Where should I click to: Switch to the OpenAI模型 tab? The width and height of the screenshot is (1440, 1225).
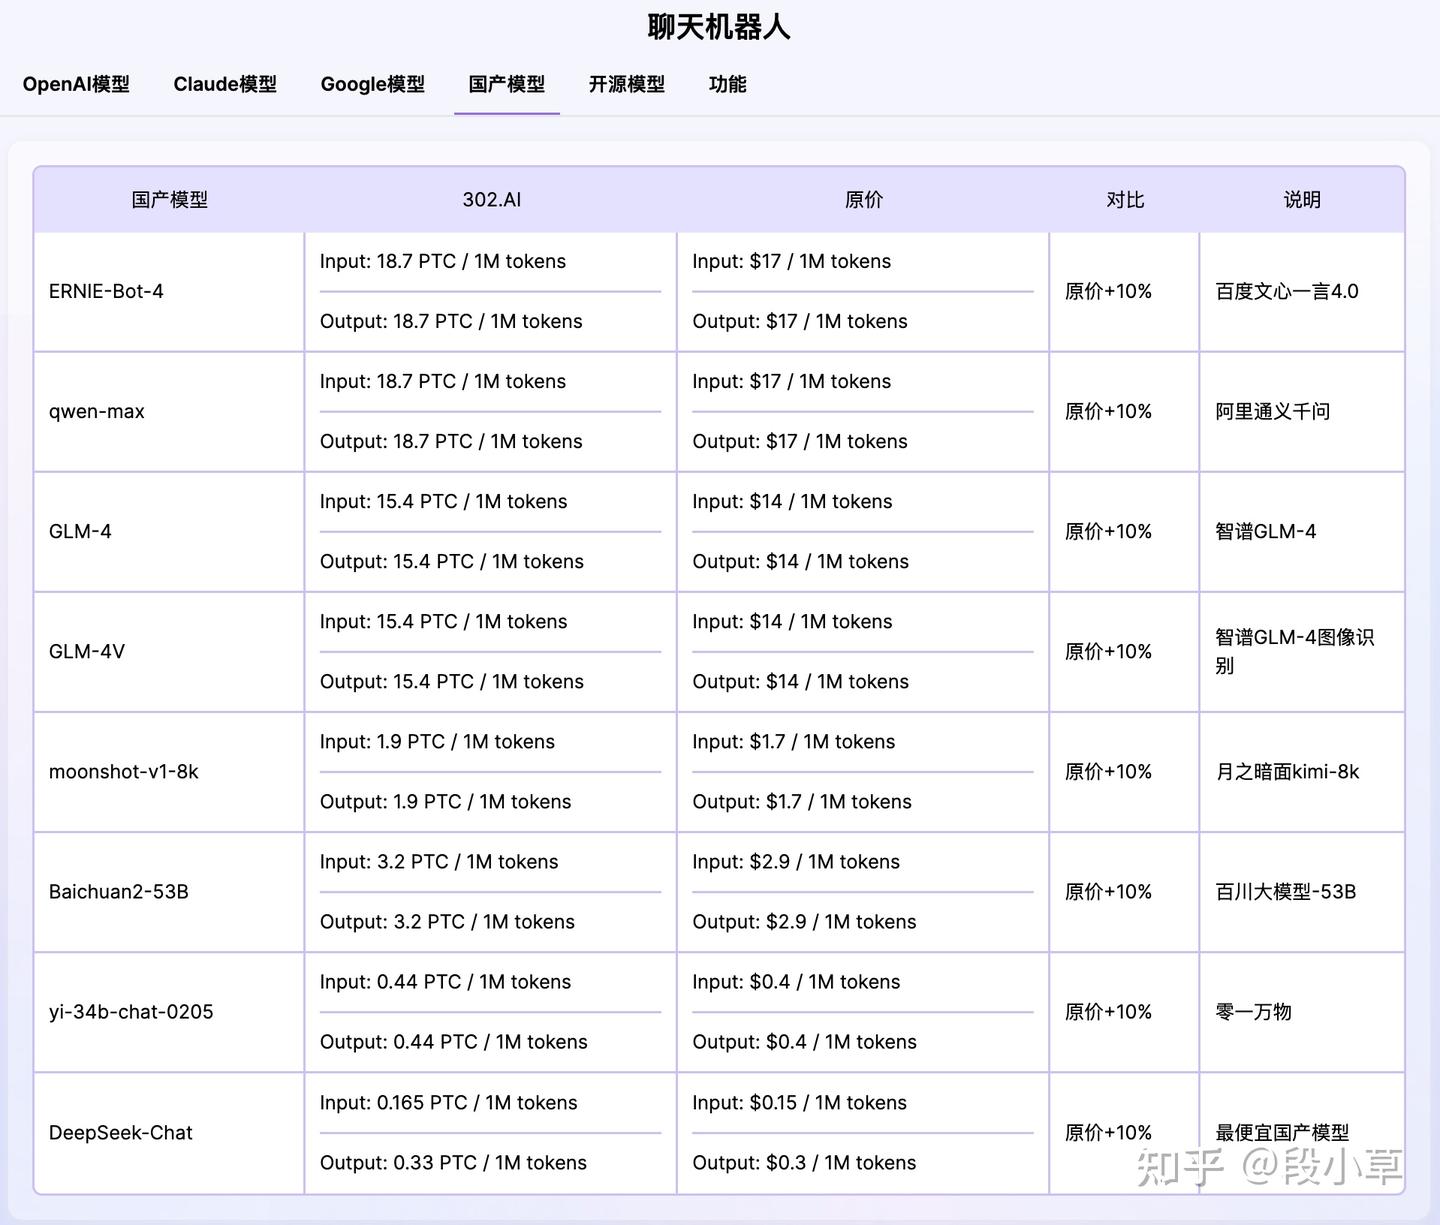click(75, 84)
